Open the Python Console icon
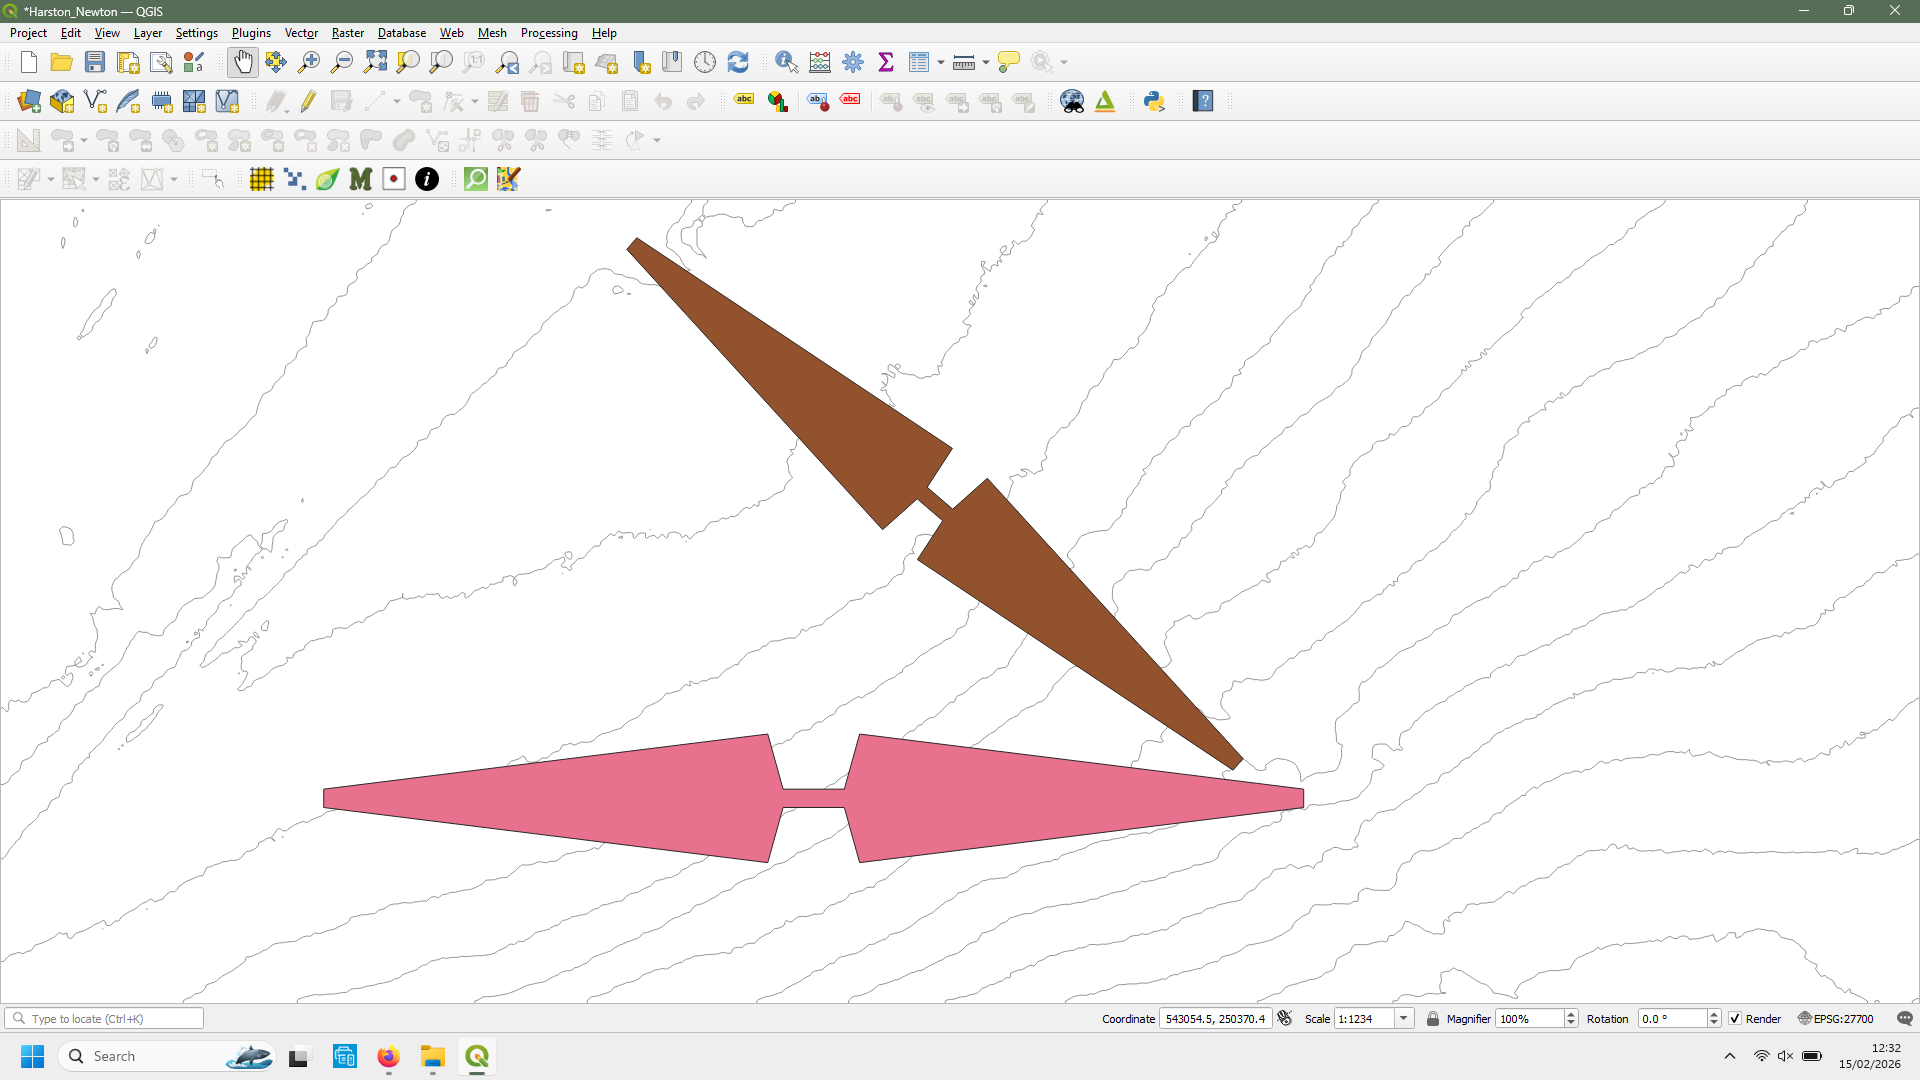Screen dimensions: 1920x1080 click(x=1154, y=101)
